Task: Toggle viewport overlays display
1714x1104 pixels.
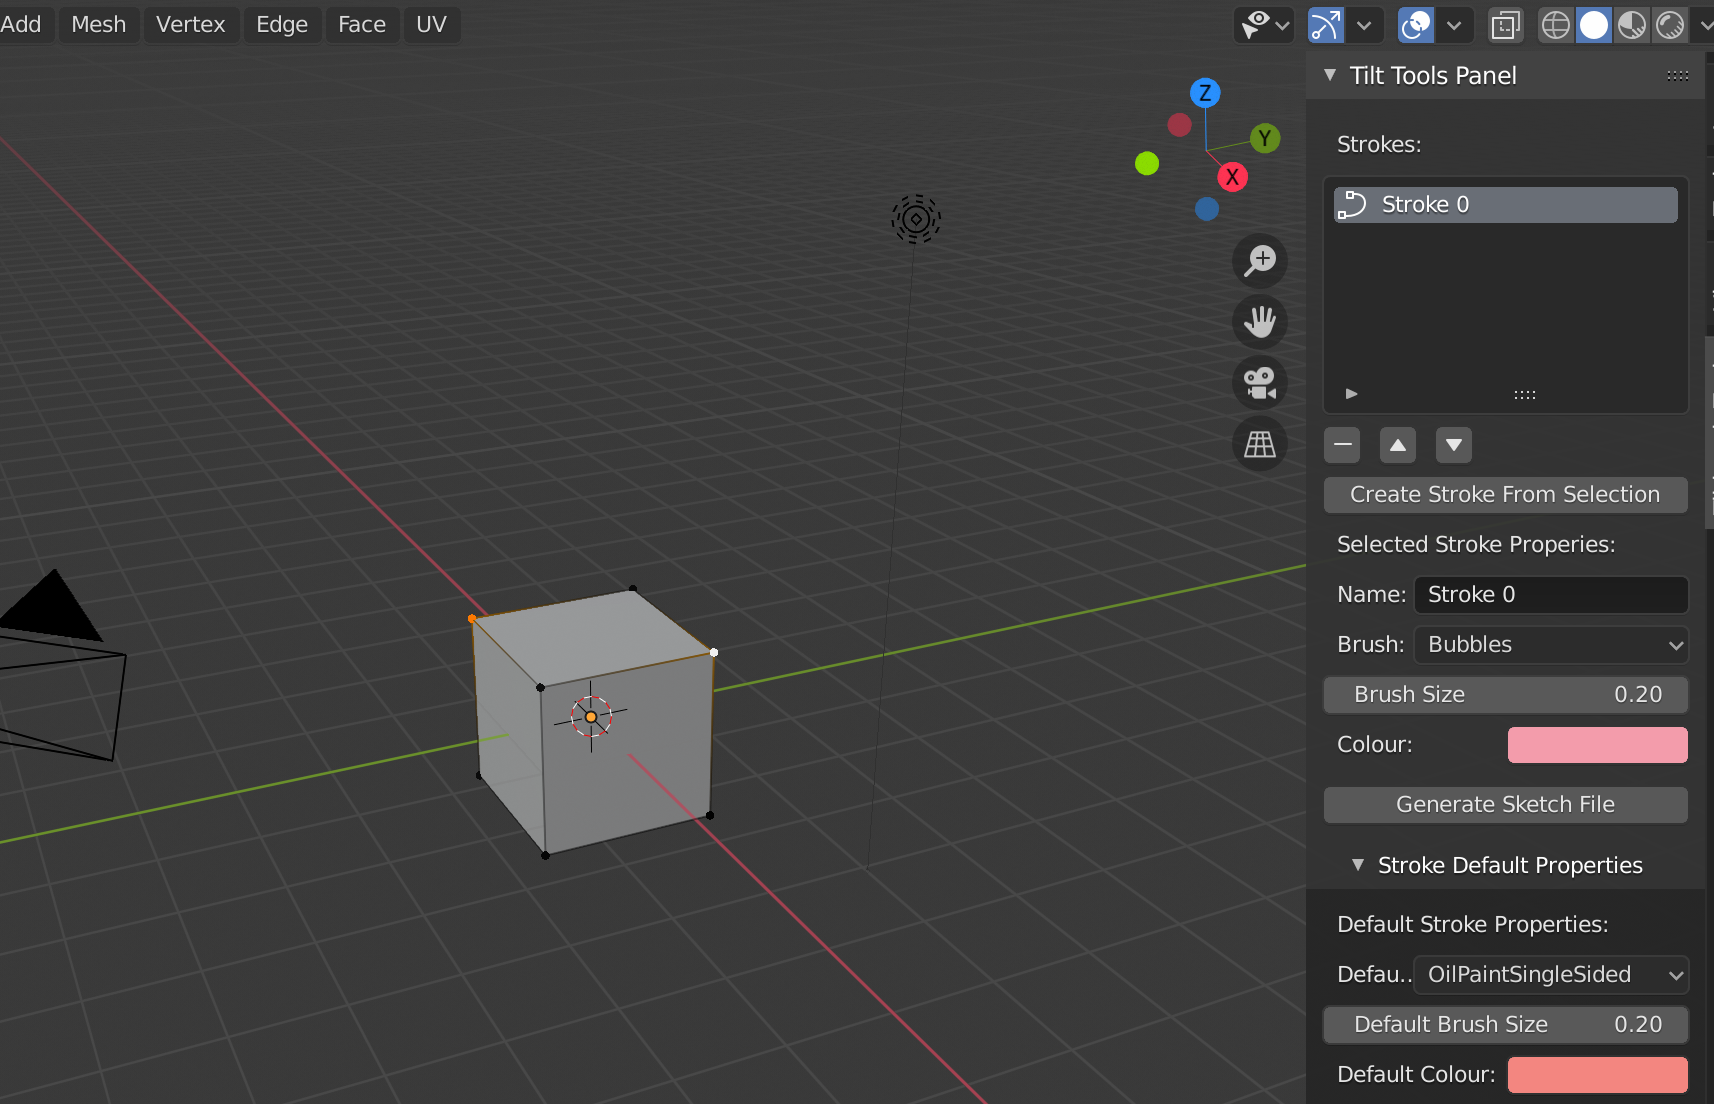Action: (1416, 25)
